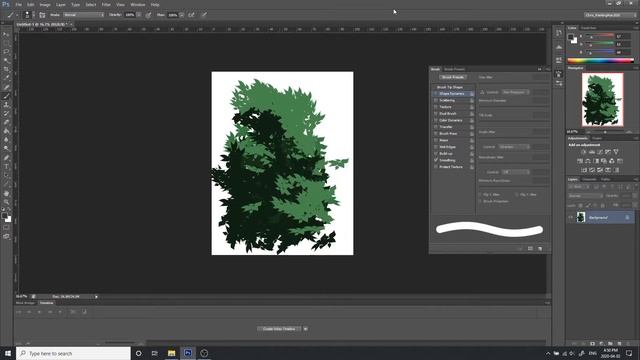Image resolution: width=640 pixels, height=360 pixels.
Task: Create a new brush from the Brush panel
Action: [x=540, y=248]
